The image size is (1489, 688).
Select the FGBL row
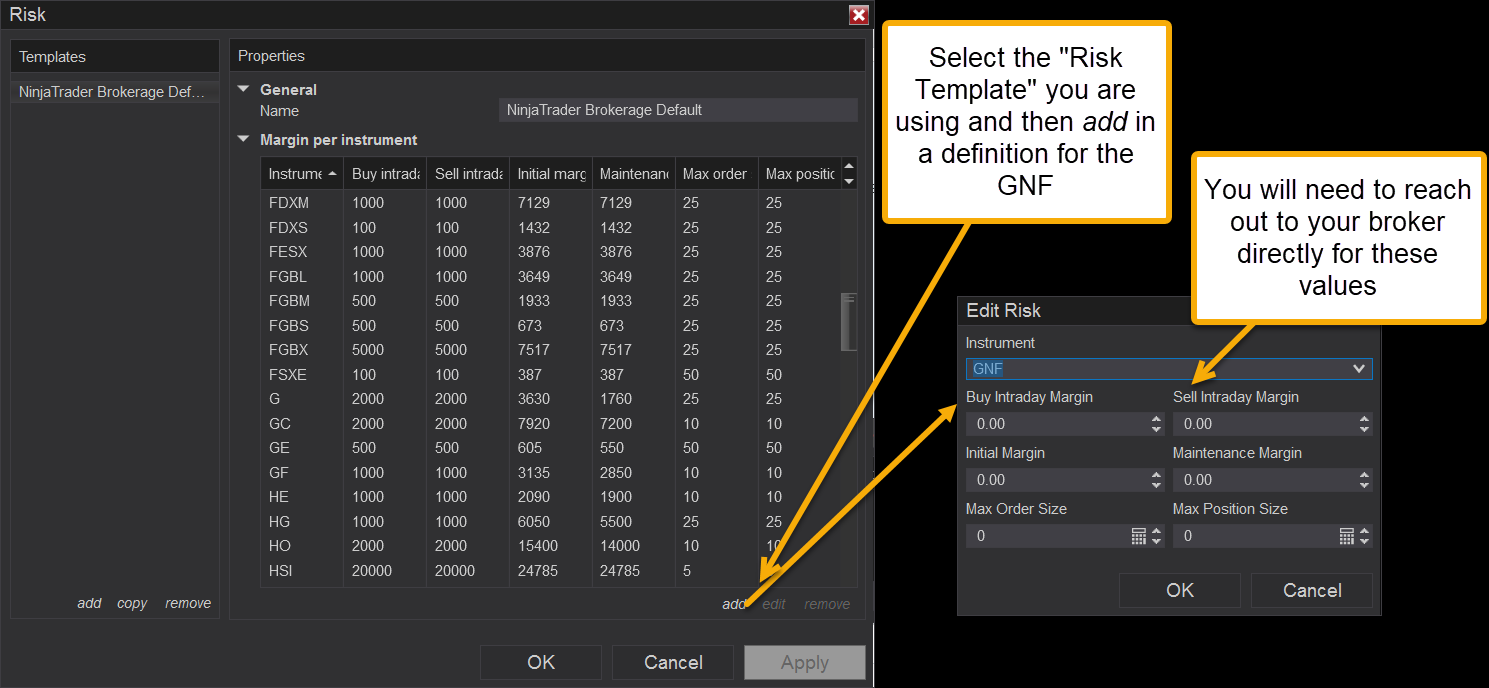coord(551,277)
